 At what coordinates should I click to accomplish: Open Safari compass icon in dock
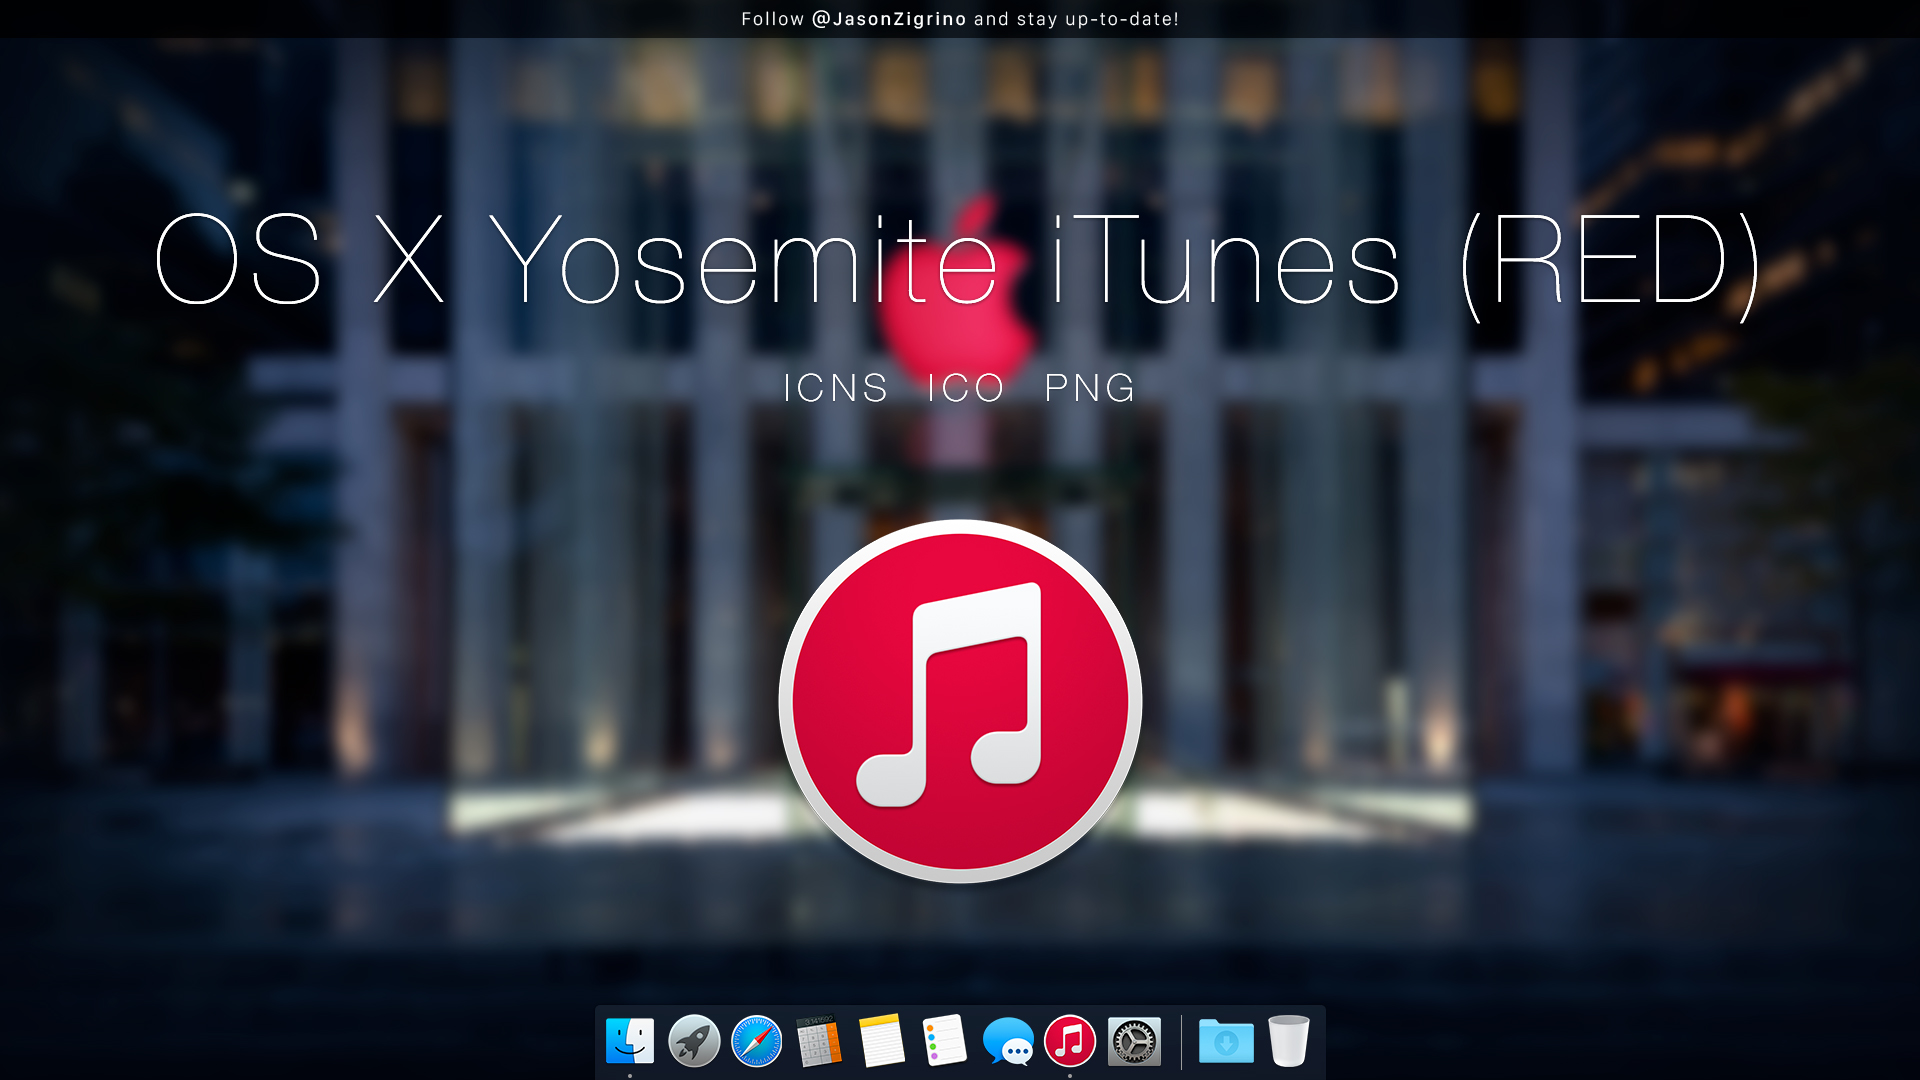[x=756, y=1041]
